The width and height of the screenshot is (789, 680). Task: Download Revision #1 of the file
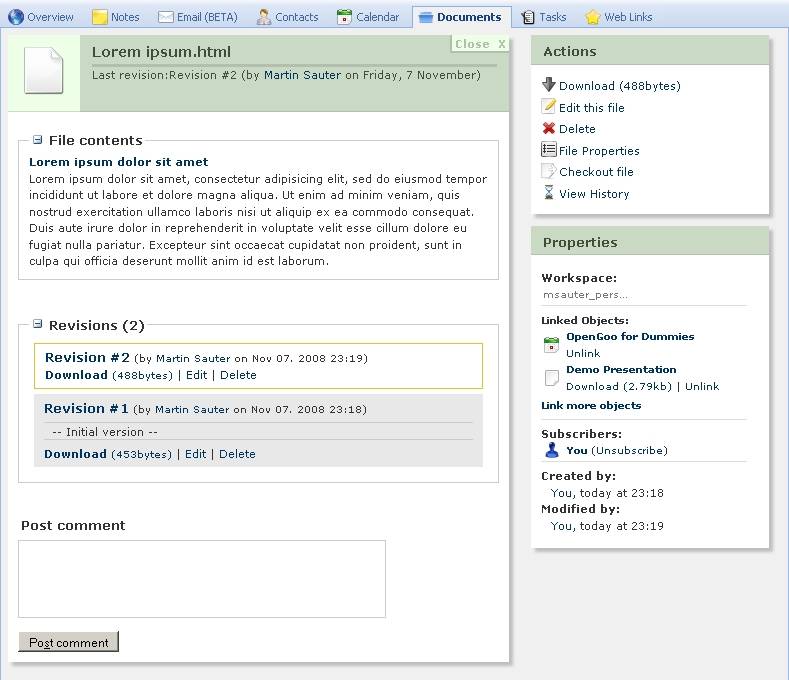click(x=75, y=454)
